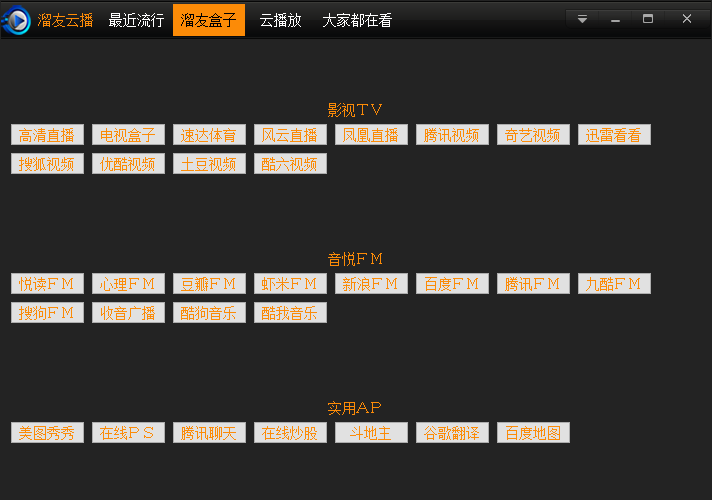Screen dimensions: 712x500
Task: Open 腾讯聊天
Action: [209, 433]
